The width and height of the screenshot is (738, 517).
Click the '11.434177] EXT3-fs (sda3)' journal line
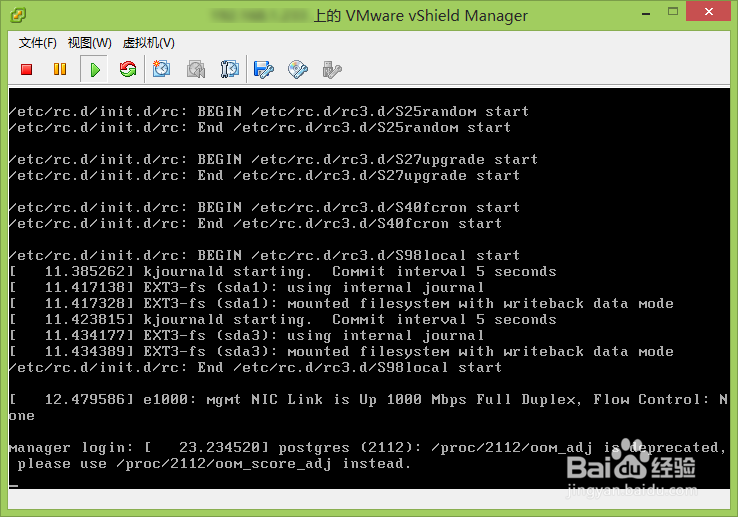[x=247, y=335]
